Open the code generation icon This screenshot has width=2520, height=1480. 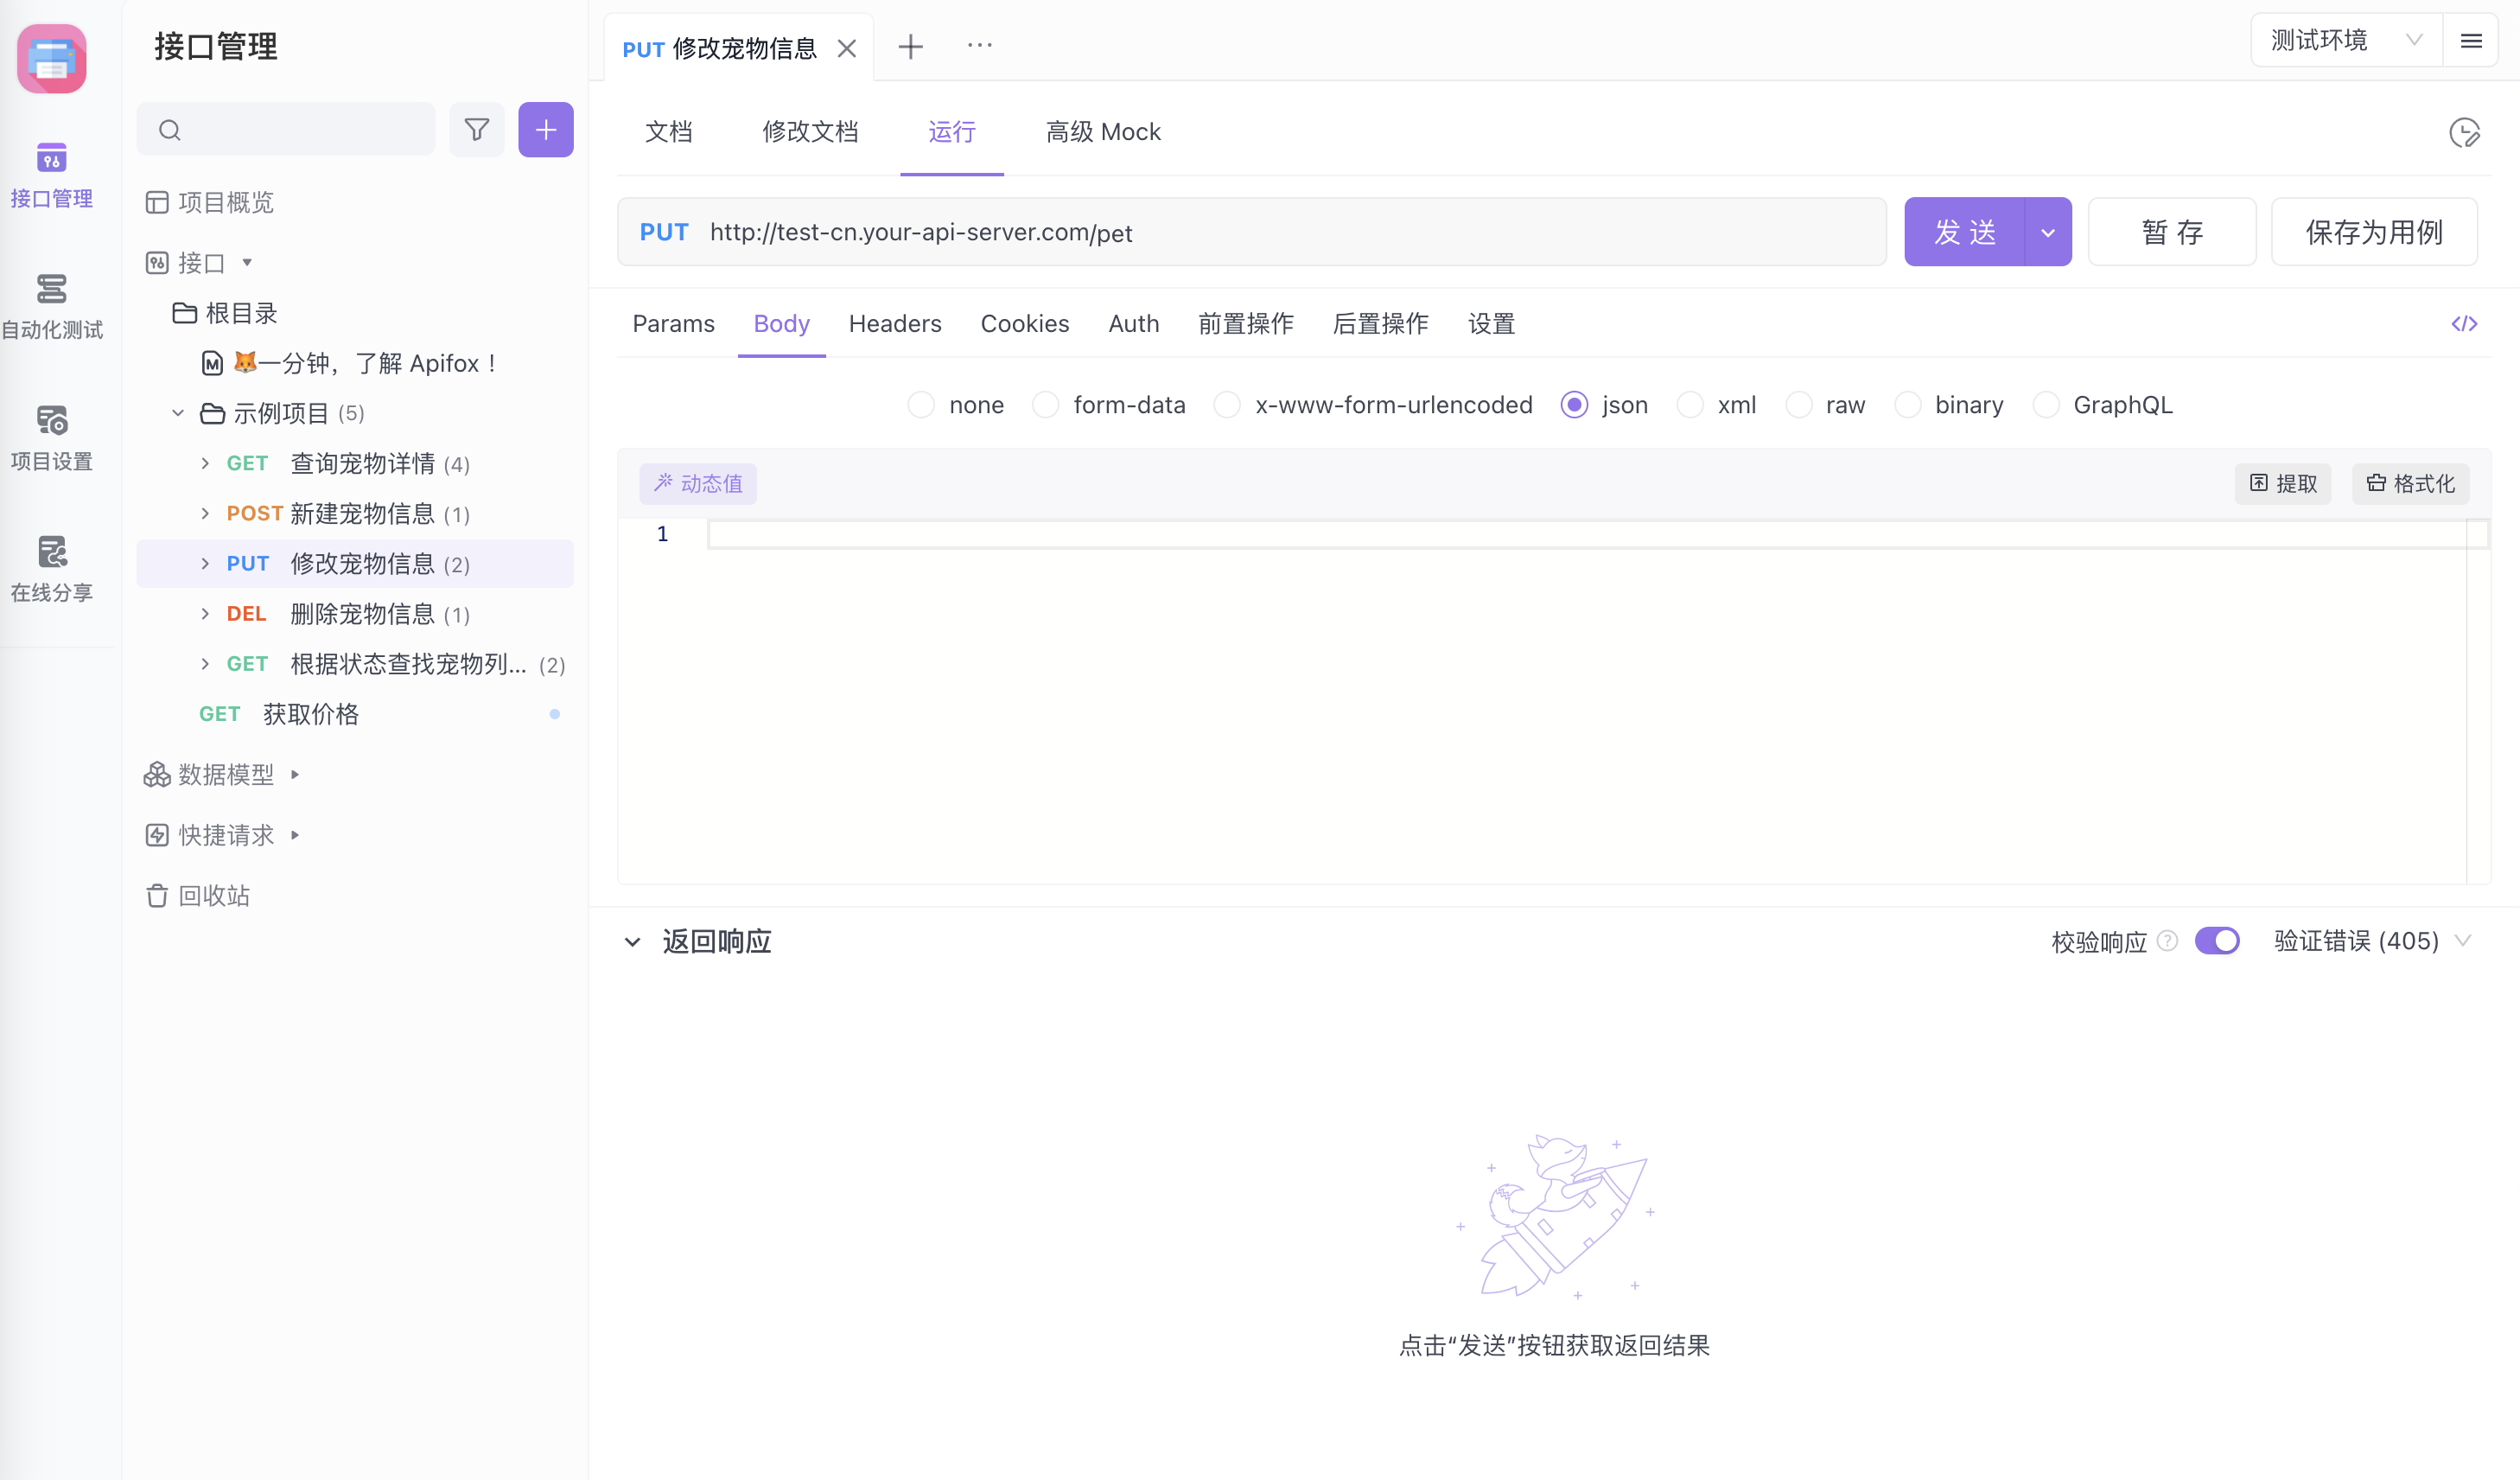click(x=2464, y=324)
